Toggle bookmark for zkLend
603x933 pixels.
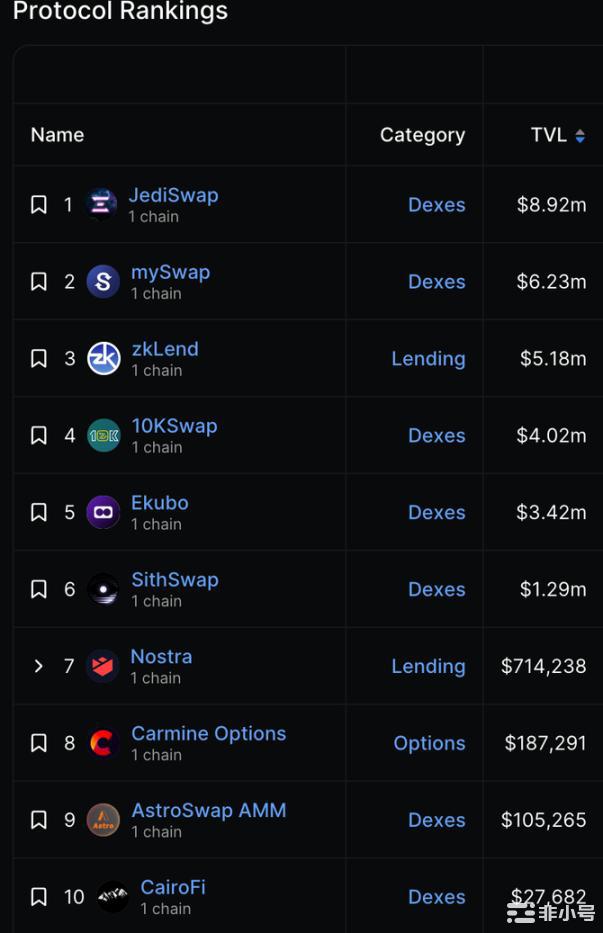39,358
